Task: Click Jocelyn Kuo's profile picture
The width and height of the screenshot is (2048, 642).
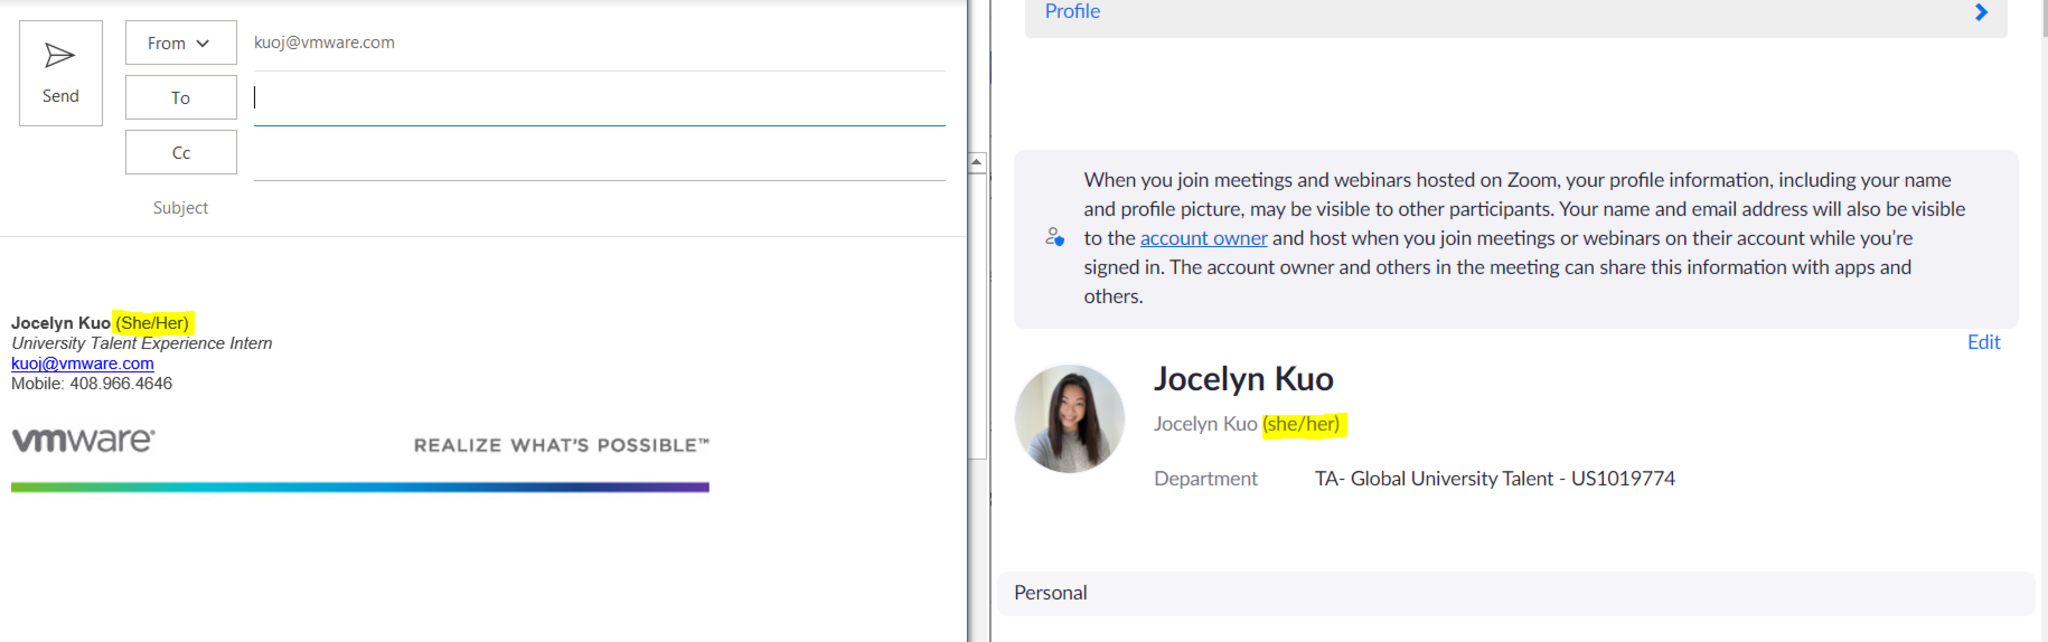Action: coord(1069,418)
